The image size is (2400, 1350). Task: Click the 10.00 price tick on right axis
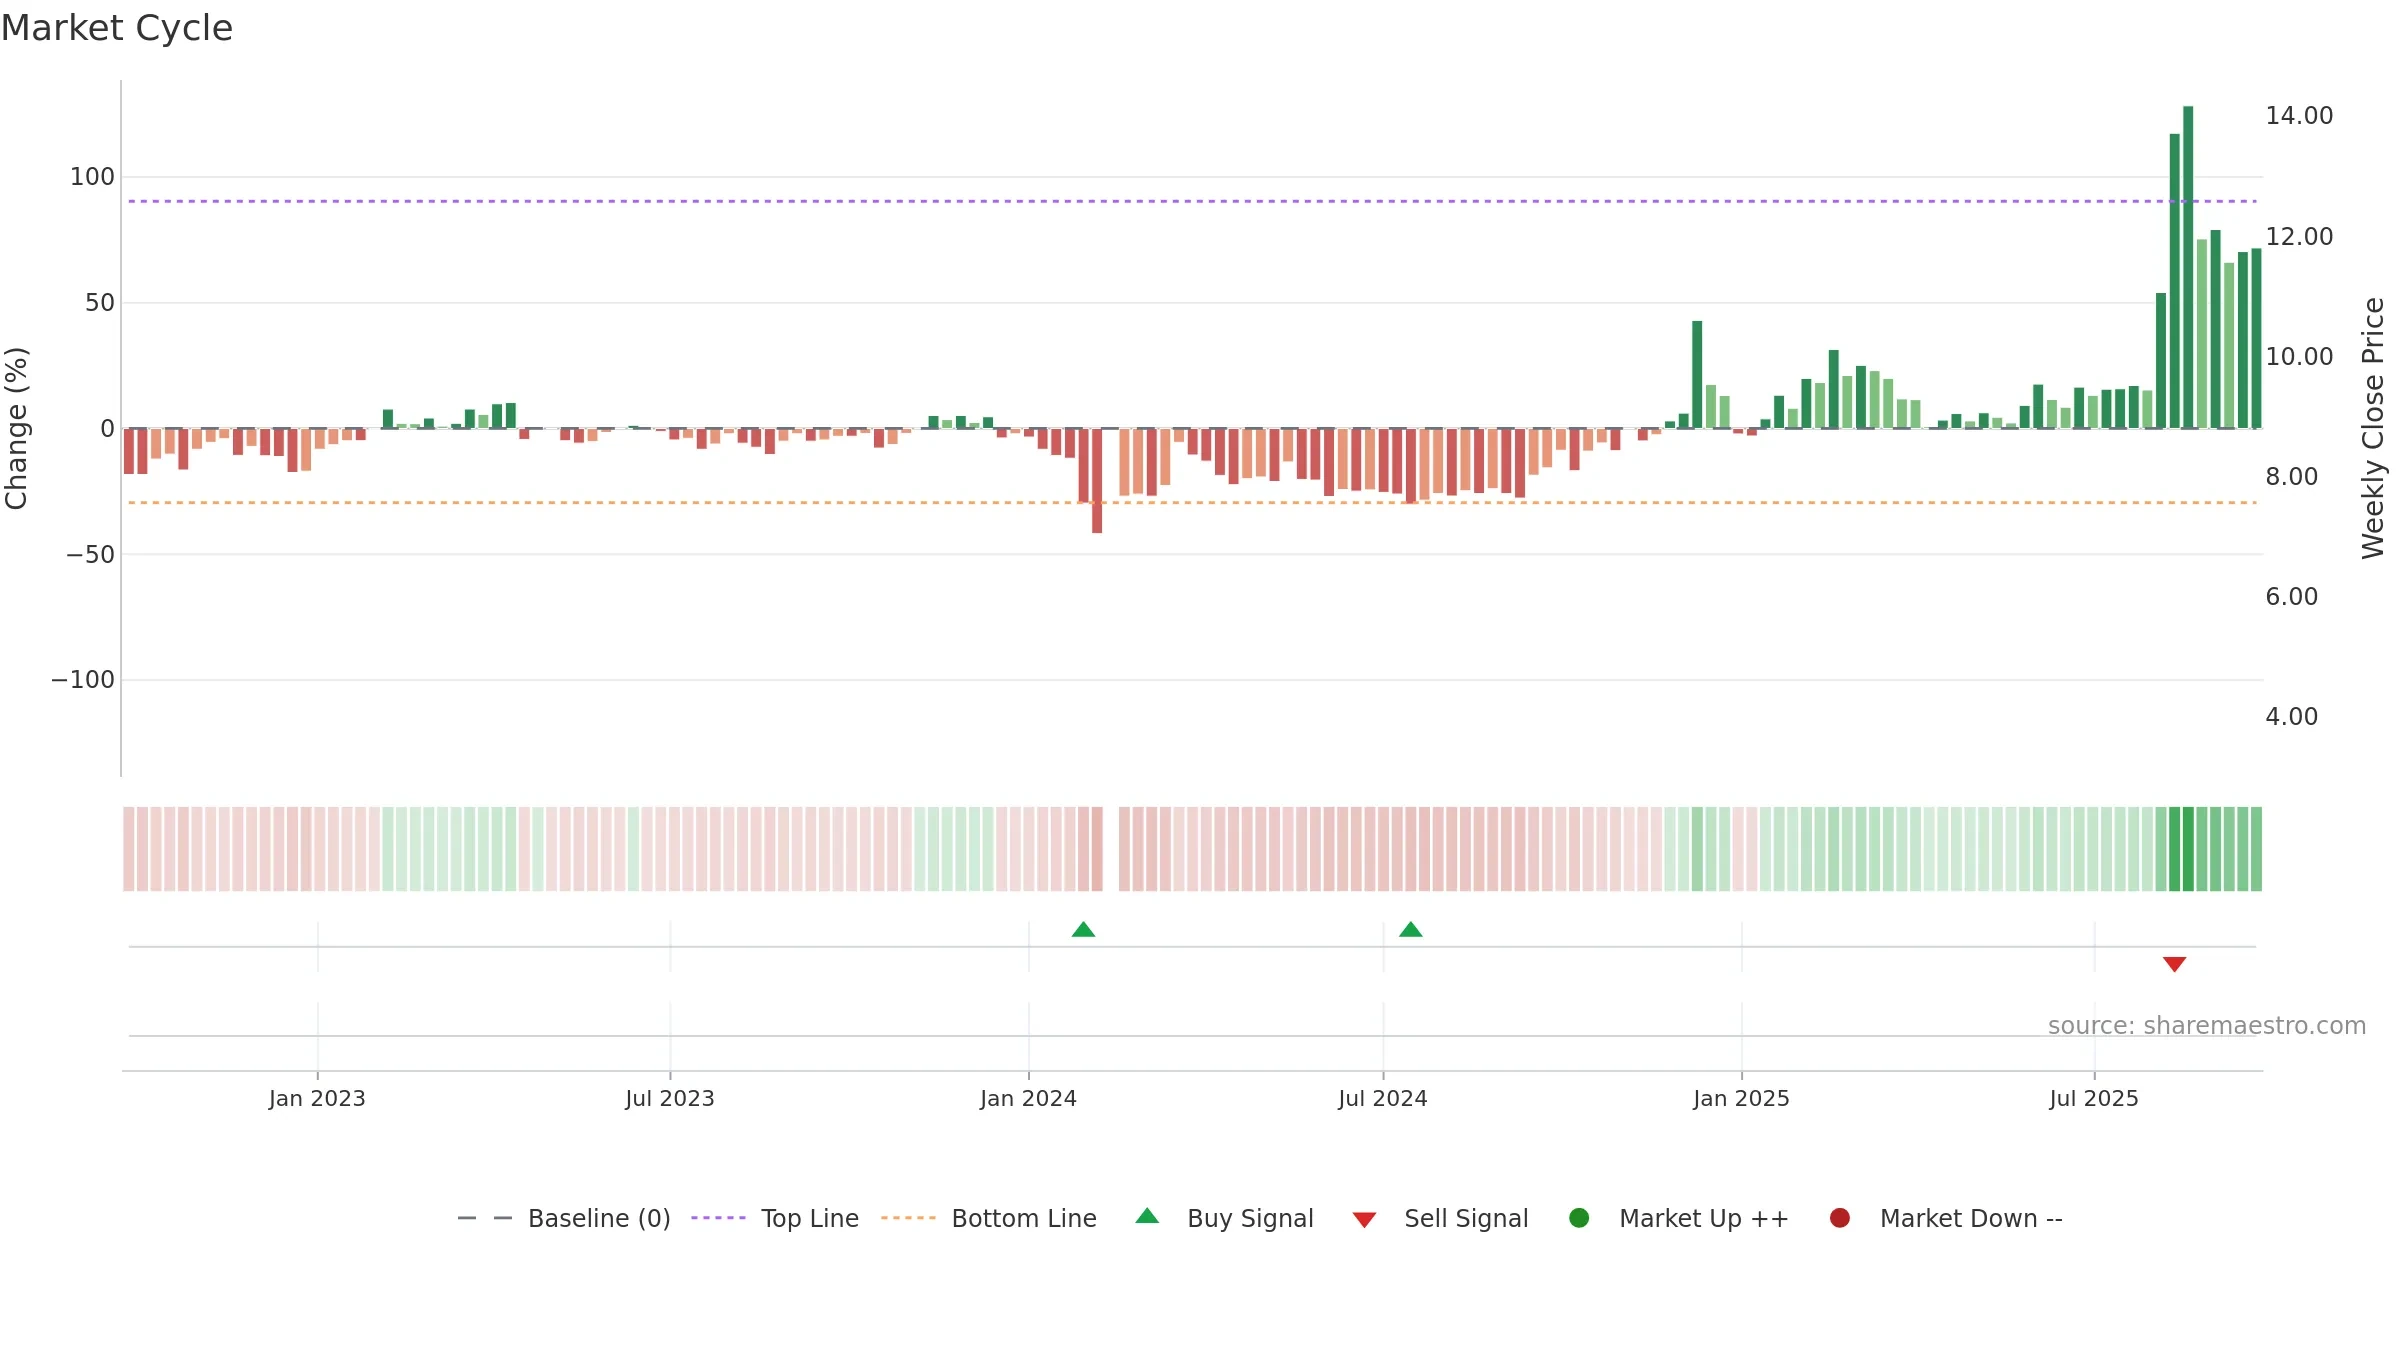[2299, 357]
